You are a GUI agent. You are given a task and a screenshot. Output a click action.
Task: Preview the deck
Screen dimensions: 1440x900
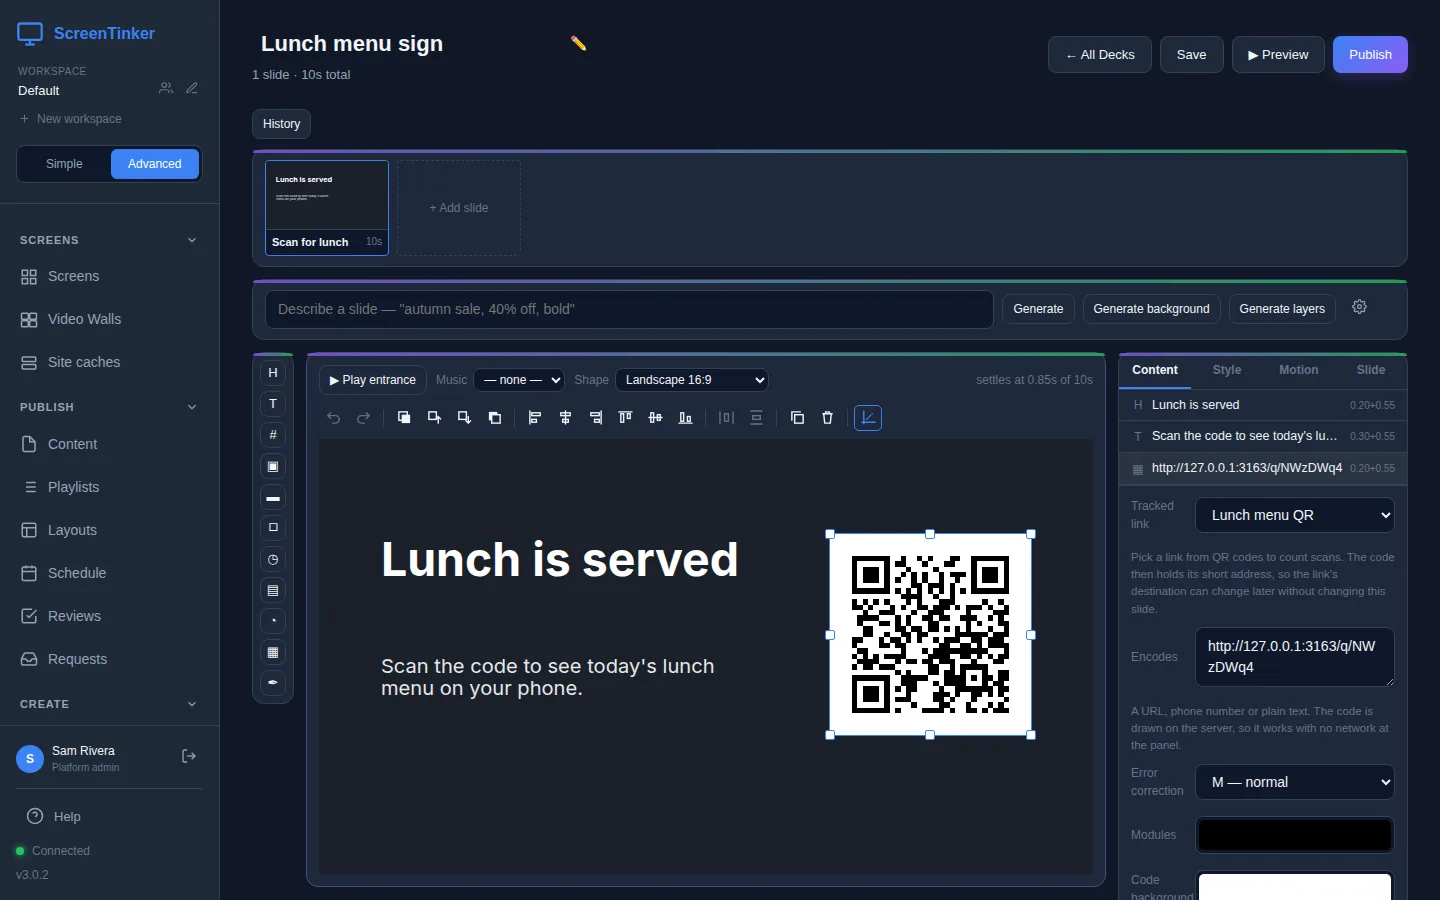(x=1278, y=55)
